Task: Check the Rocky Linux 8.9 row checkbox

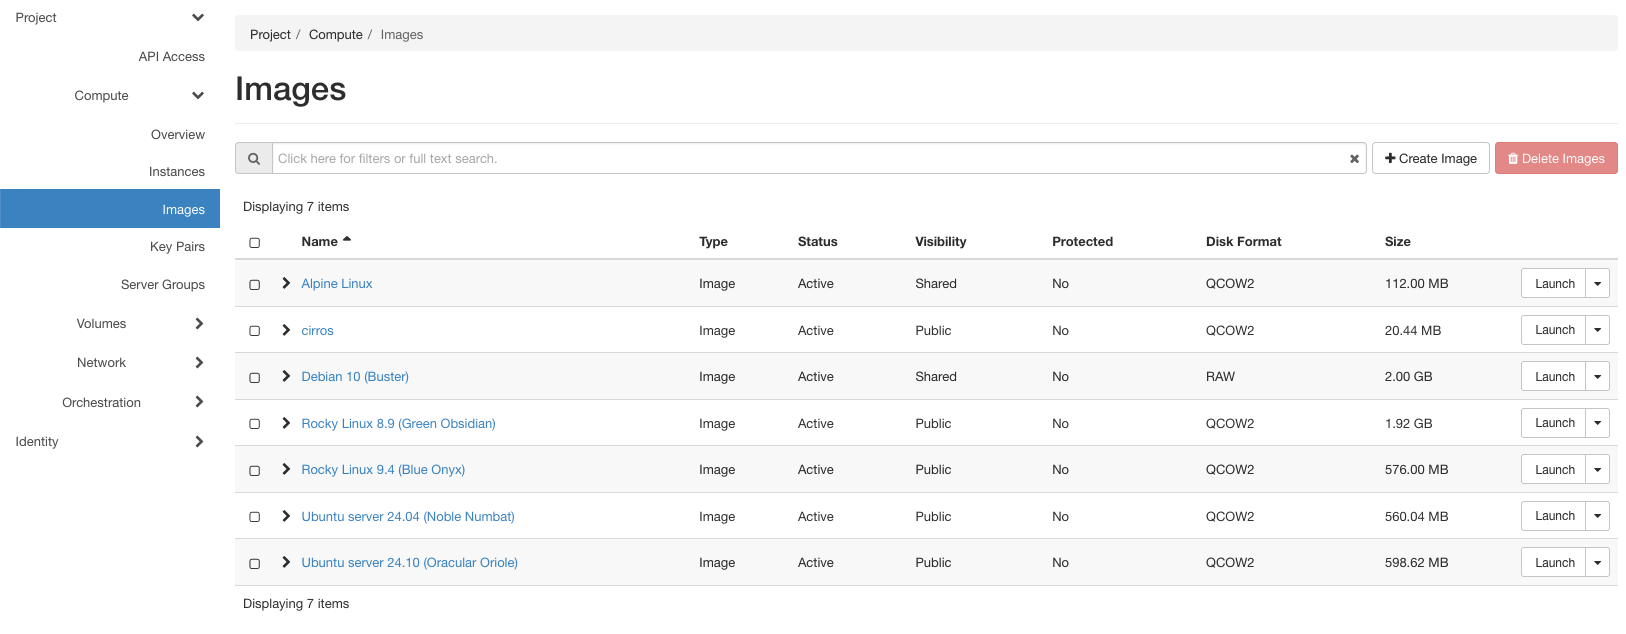Action: point(255,424)
